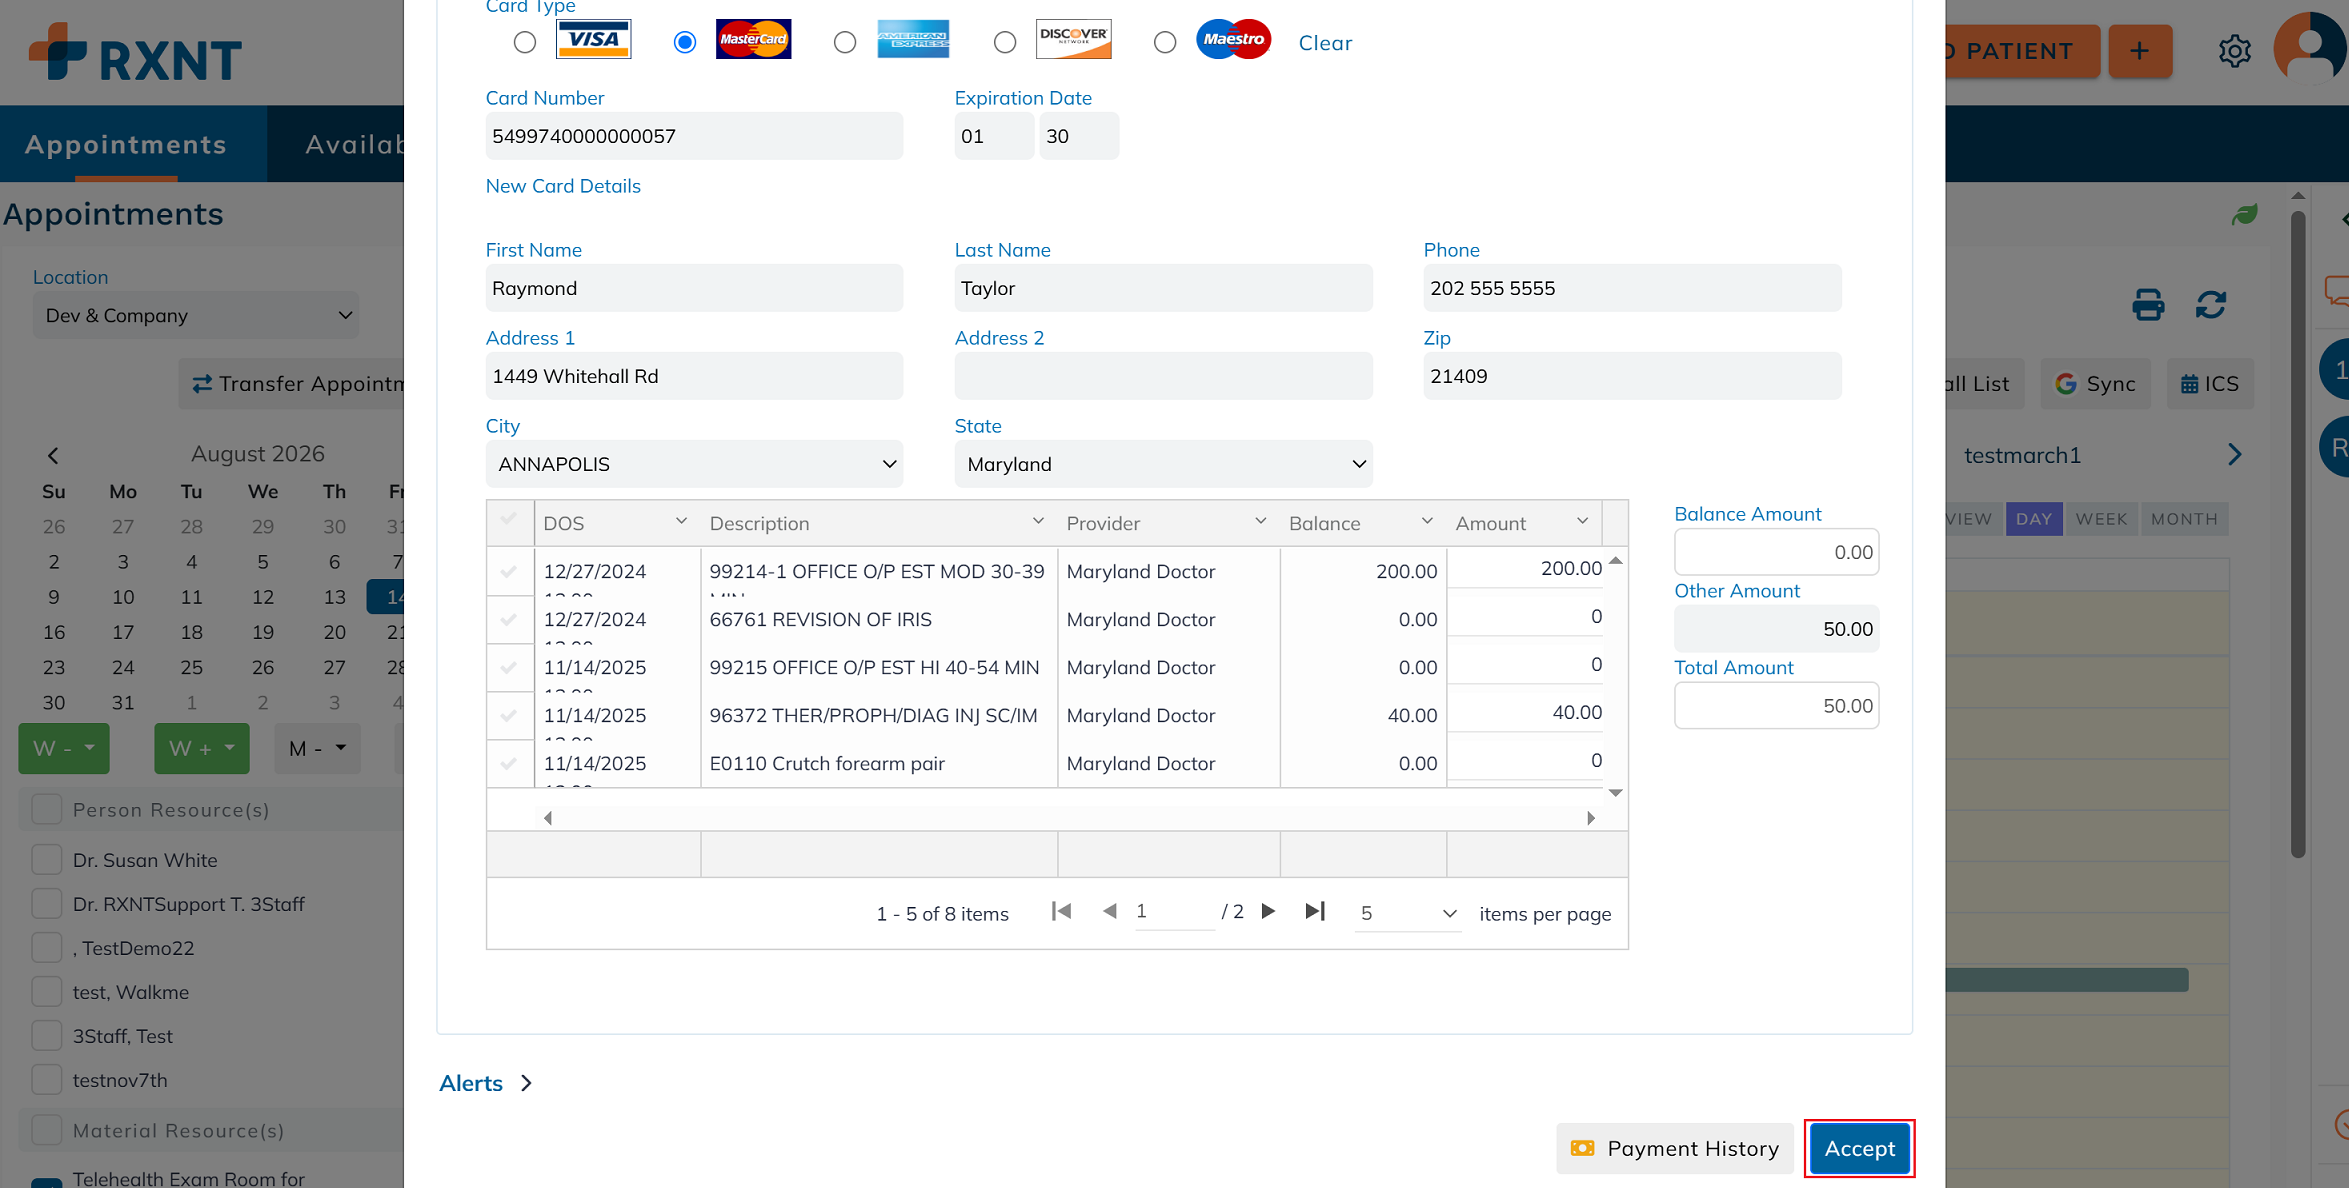This screenshot has height=1188, width=2349.
Task: Choose the Discover card radio button
Action: pyautogui.click(x=1005, y=42)
